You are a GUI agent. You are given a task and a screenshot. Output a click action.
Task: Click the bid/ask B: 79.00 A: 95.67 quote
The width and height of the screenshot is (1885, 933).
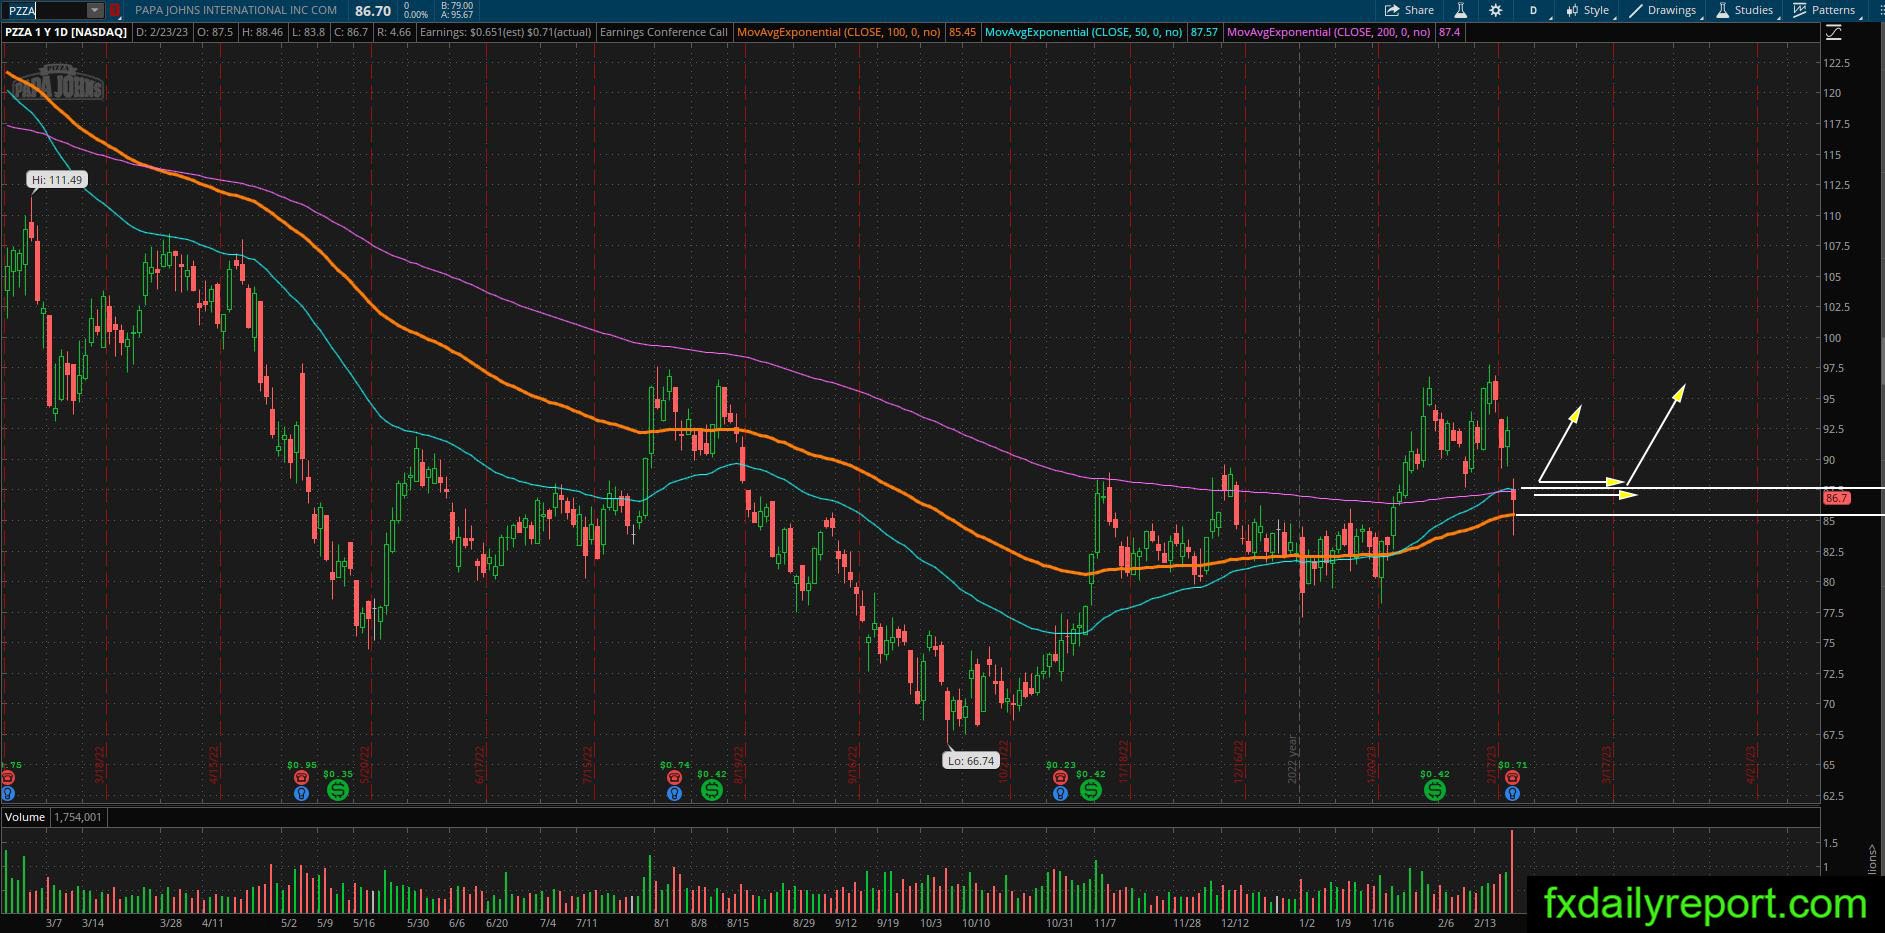click(x=457, y=10)
